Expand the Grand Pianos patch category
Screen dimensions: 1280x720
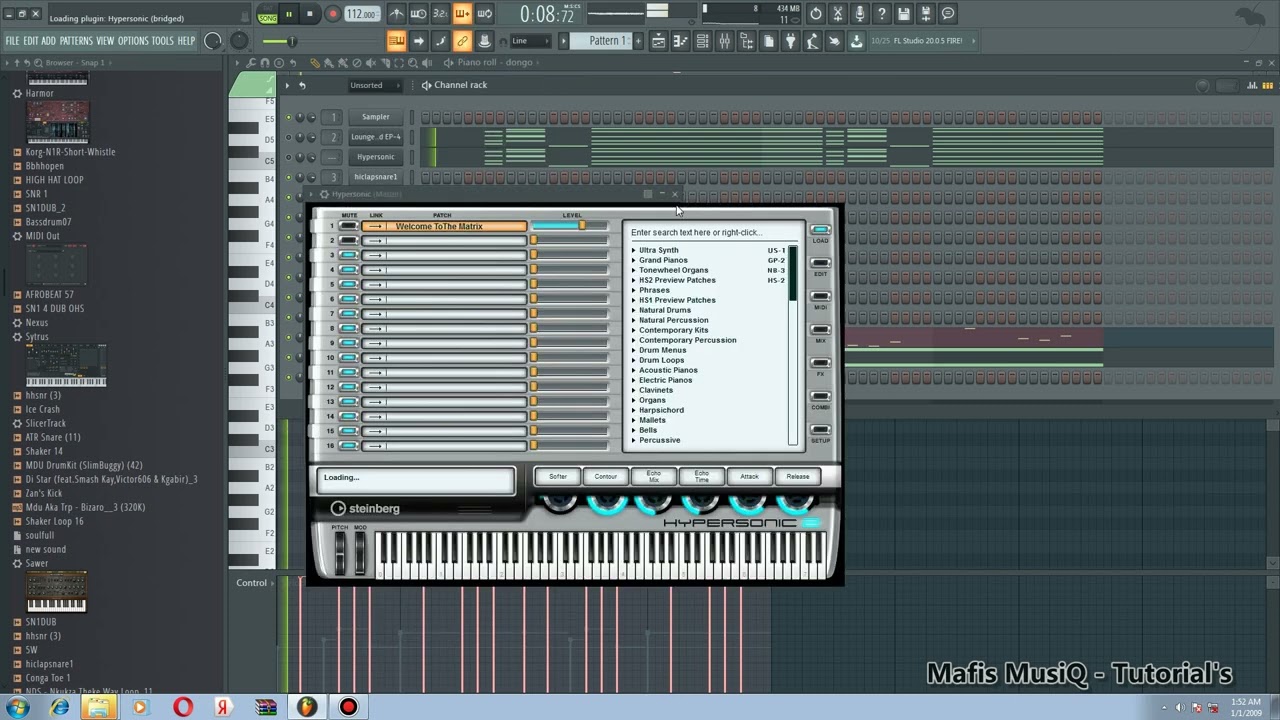point(634,260)
